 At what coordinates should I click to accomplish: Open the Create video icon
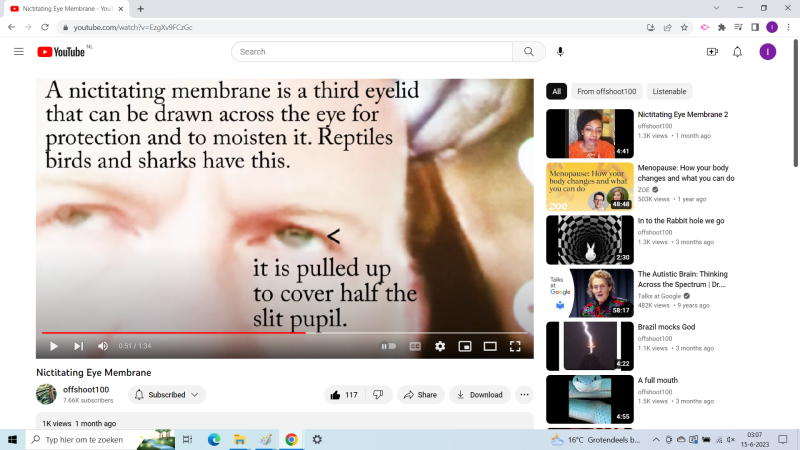click(x=712, y=52)
